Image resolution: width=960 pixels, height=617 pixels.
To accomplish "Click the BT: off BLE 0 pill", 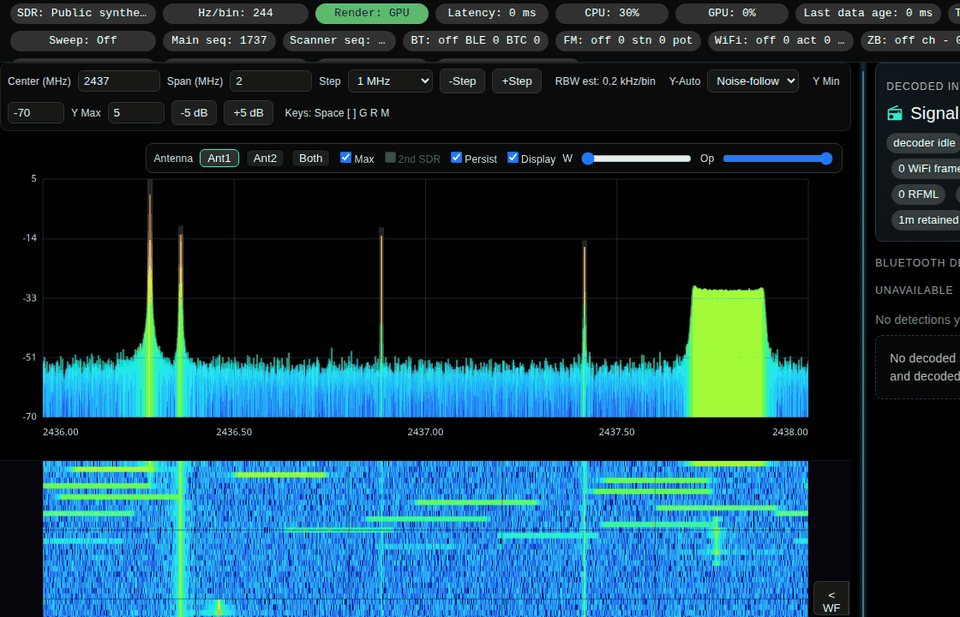I will (476, 40).
